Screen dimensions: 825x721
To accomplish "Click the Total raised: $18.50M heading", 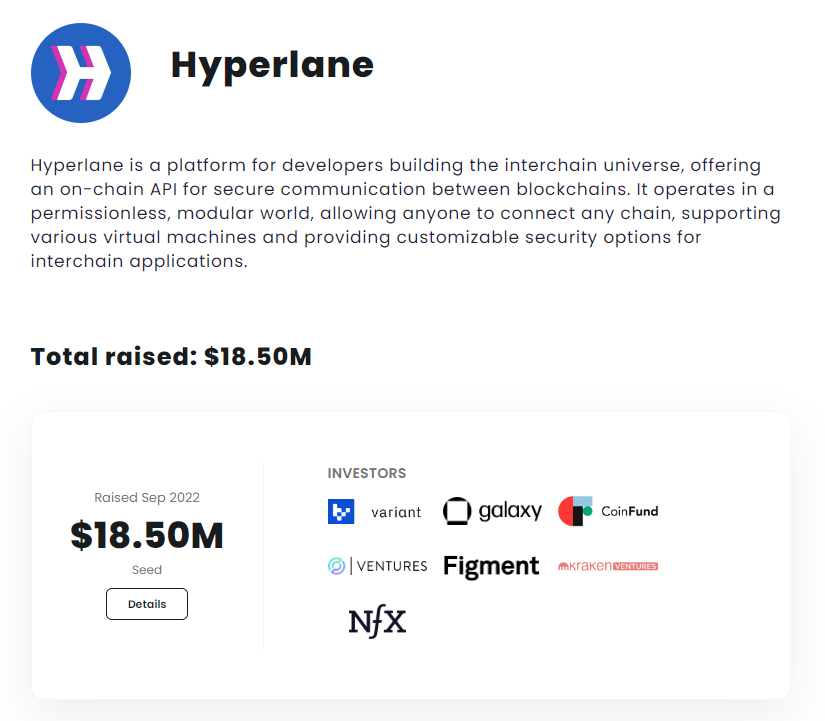I will (x=171, y=357).
